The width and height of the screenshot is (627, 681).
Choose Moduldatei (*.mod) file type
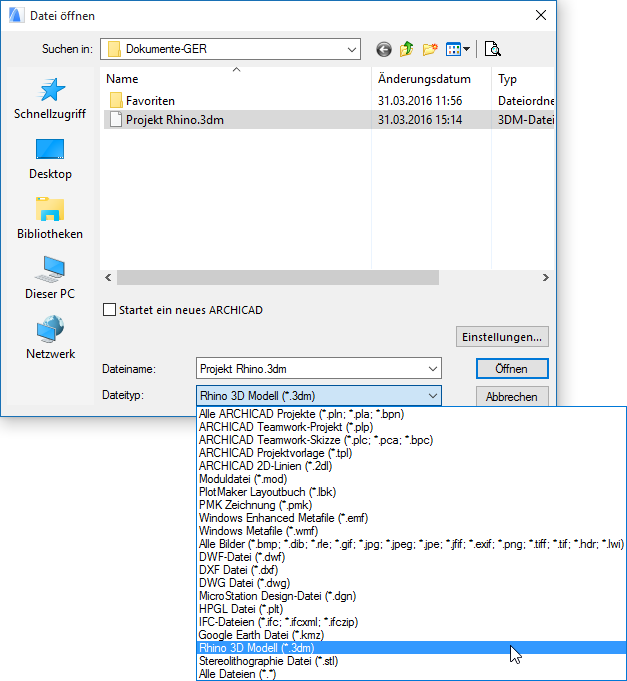click(412, 479)
